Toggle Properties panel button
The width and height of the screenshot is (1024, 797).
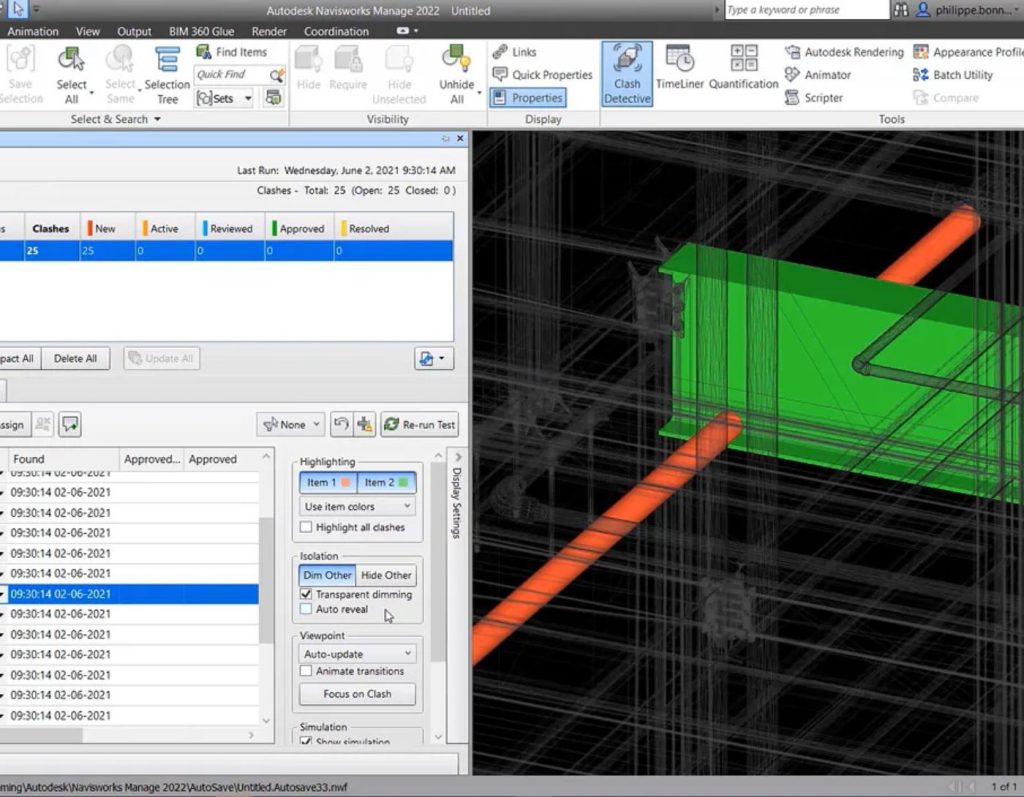528,97
